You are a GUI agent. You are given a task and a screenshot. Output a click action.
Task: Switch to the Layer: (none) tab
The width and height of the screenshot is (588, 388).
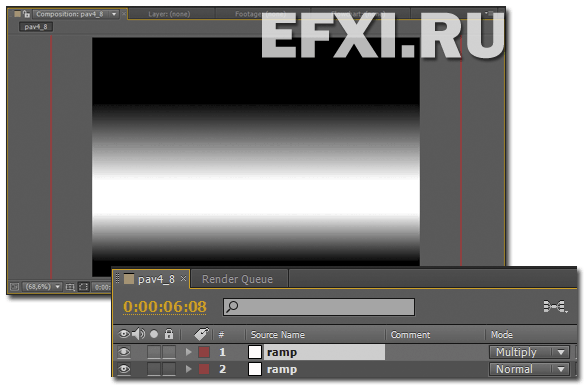coord(169,14)
